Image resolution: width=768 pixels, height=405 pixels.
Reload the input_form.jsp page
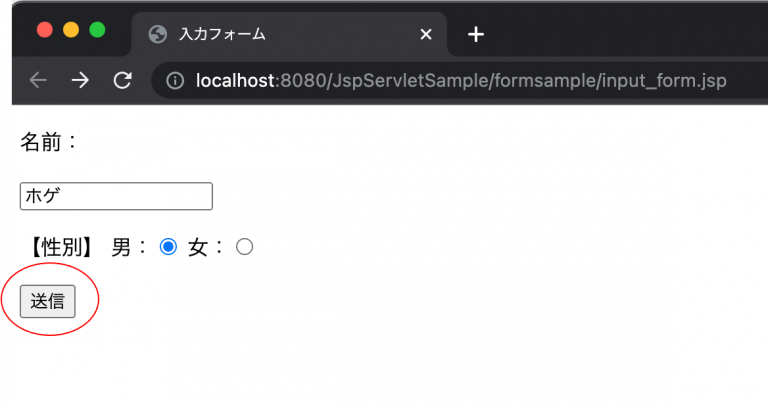click(122, 81)
